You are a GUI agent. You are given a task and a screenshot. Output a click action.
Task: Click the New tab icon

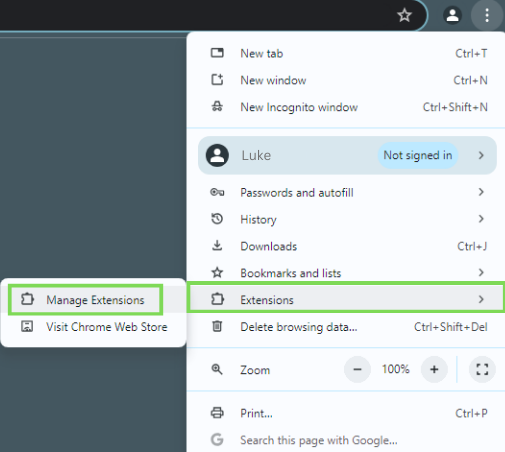tap(217, 53)
